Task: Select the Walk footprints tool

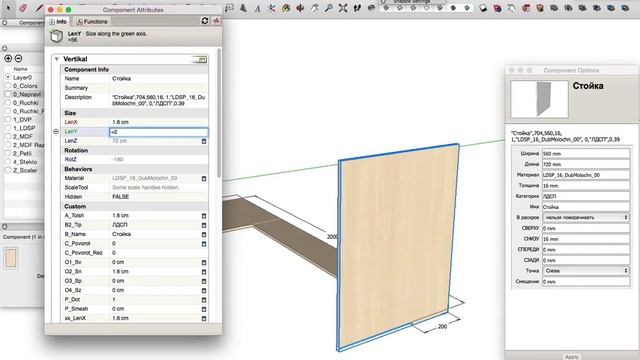Action: click(357, 8)
